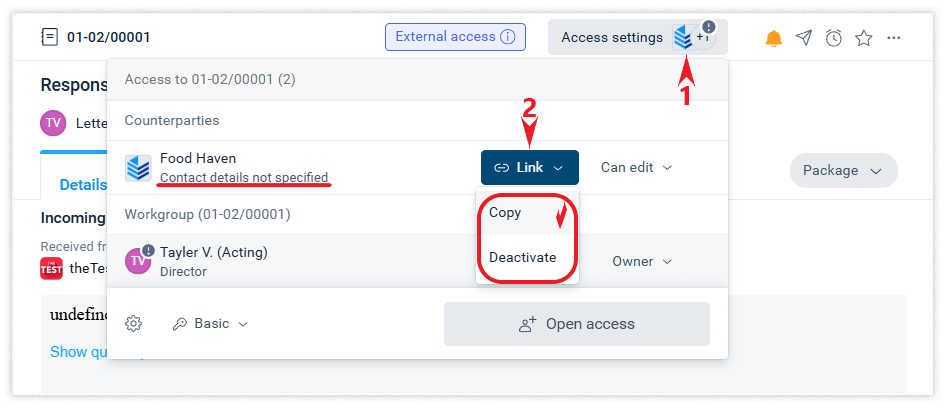Viewport: 945px width, 408px height.
Task: Open the Basic access level dropdown
Action: click(210, 324)
